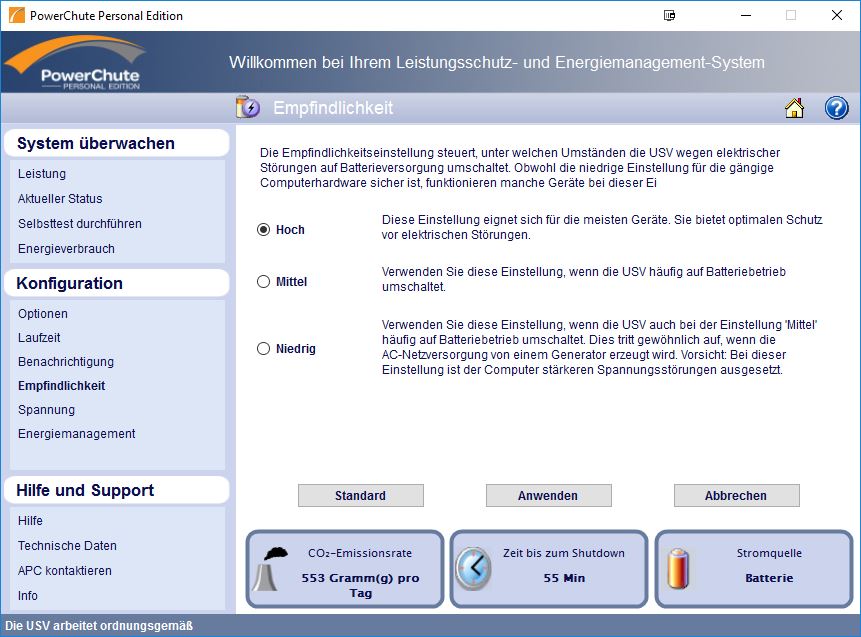Viewport: 861px width, 637px height.
Task: Open Selbsttest durchführen in sidebar
Action: pos(80,224)
